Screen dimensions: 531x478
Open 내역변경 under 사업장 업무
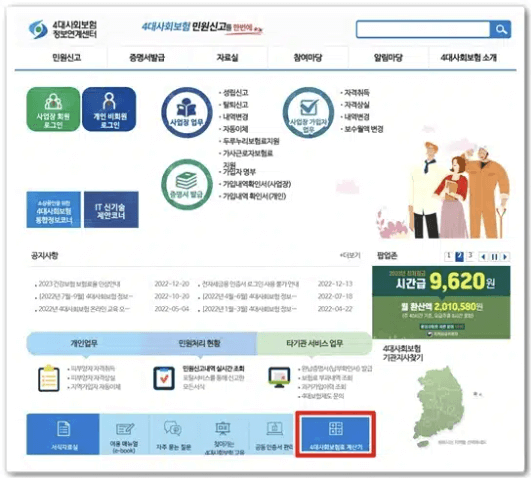tap(235, 117)
